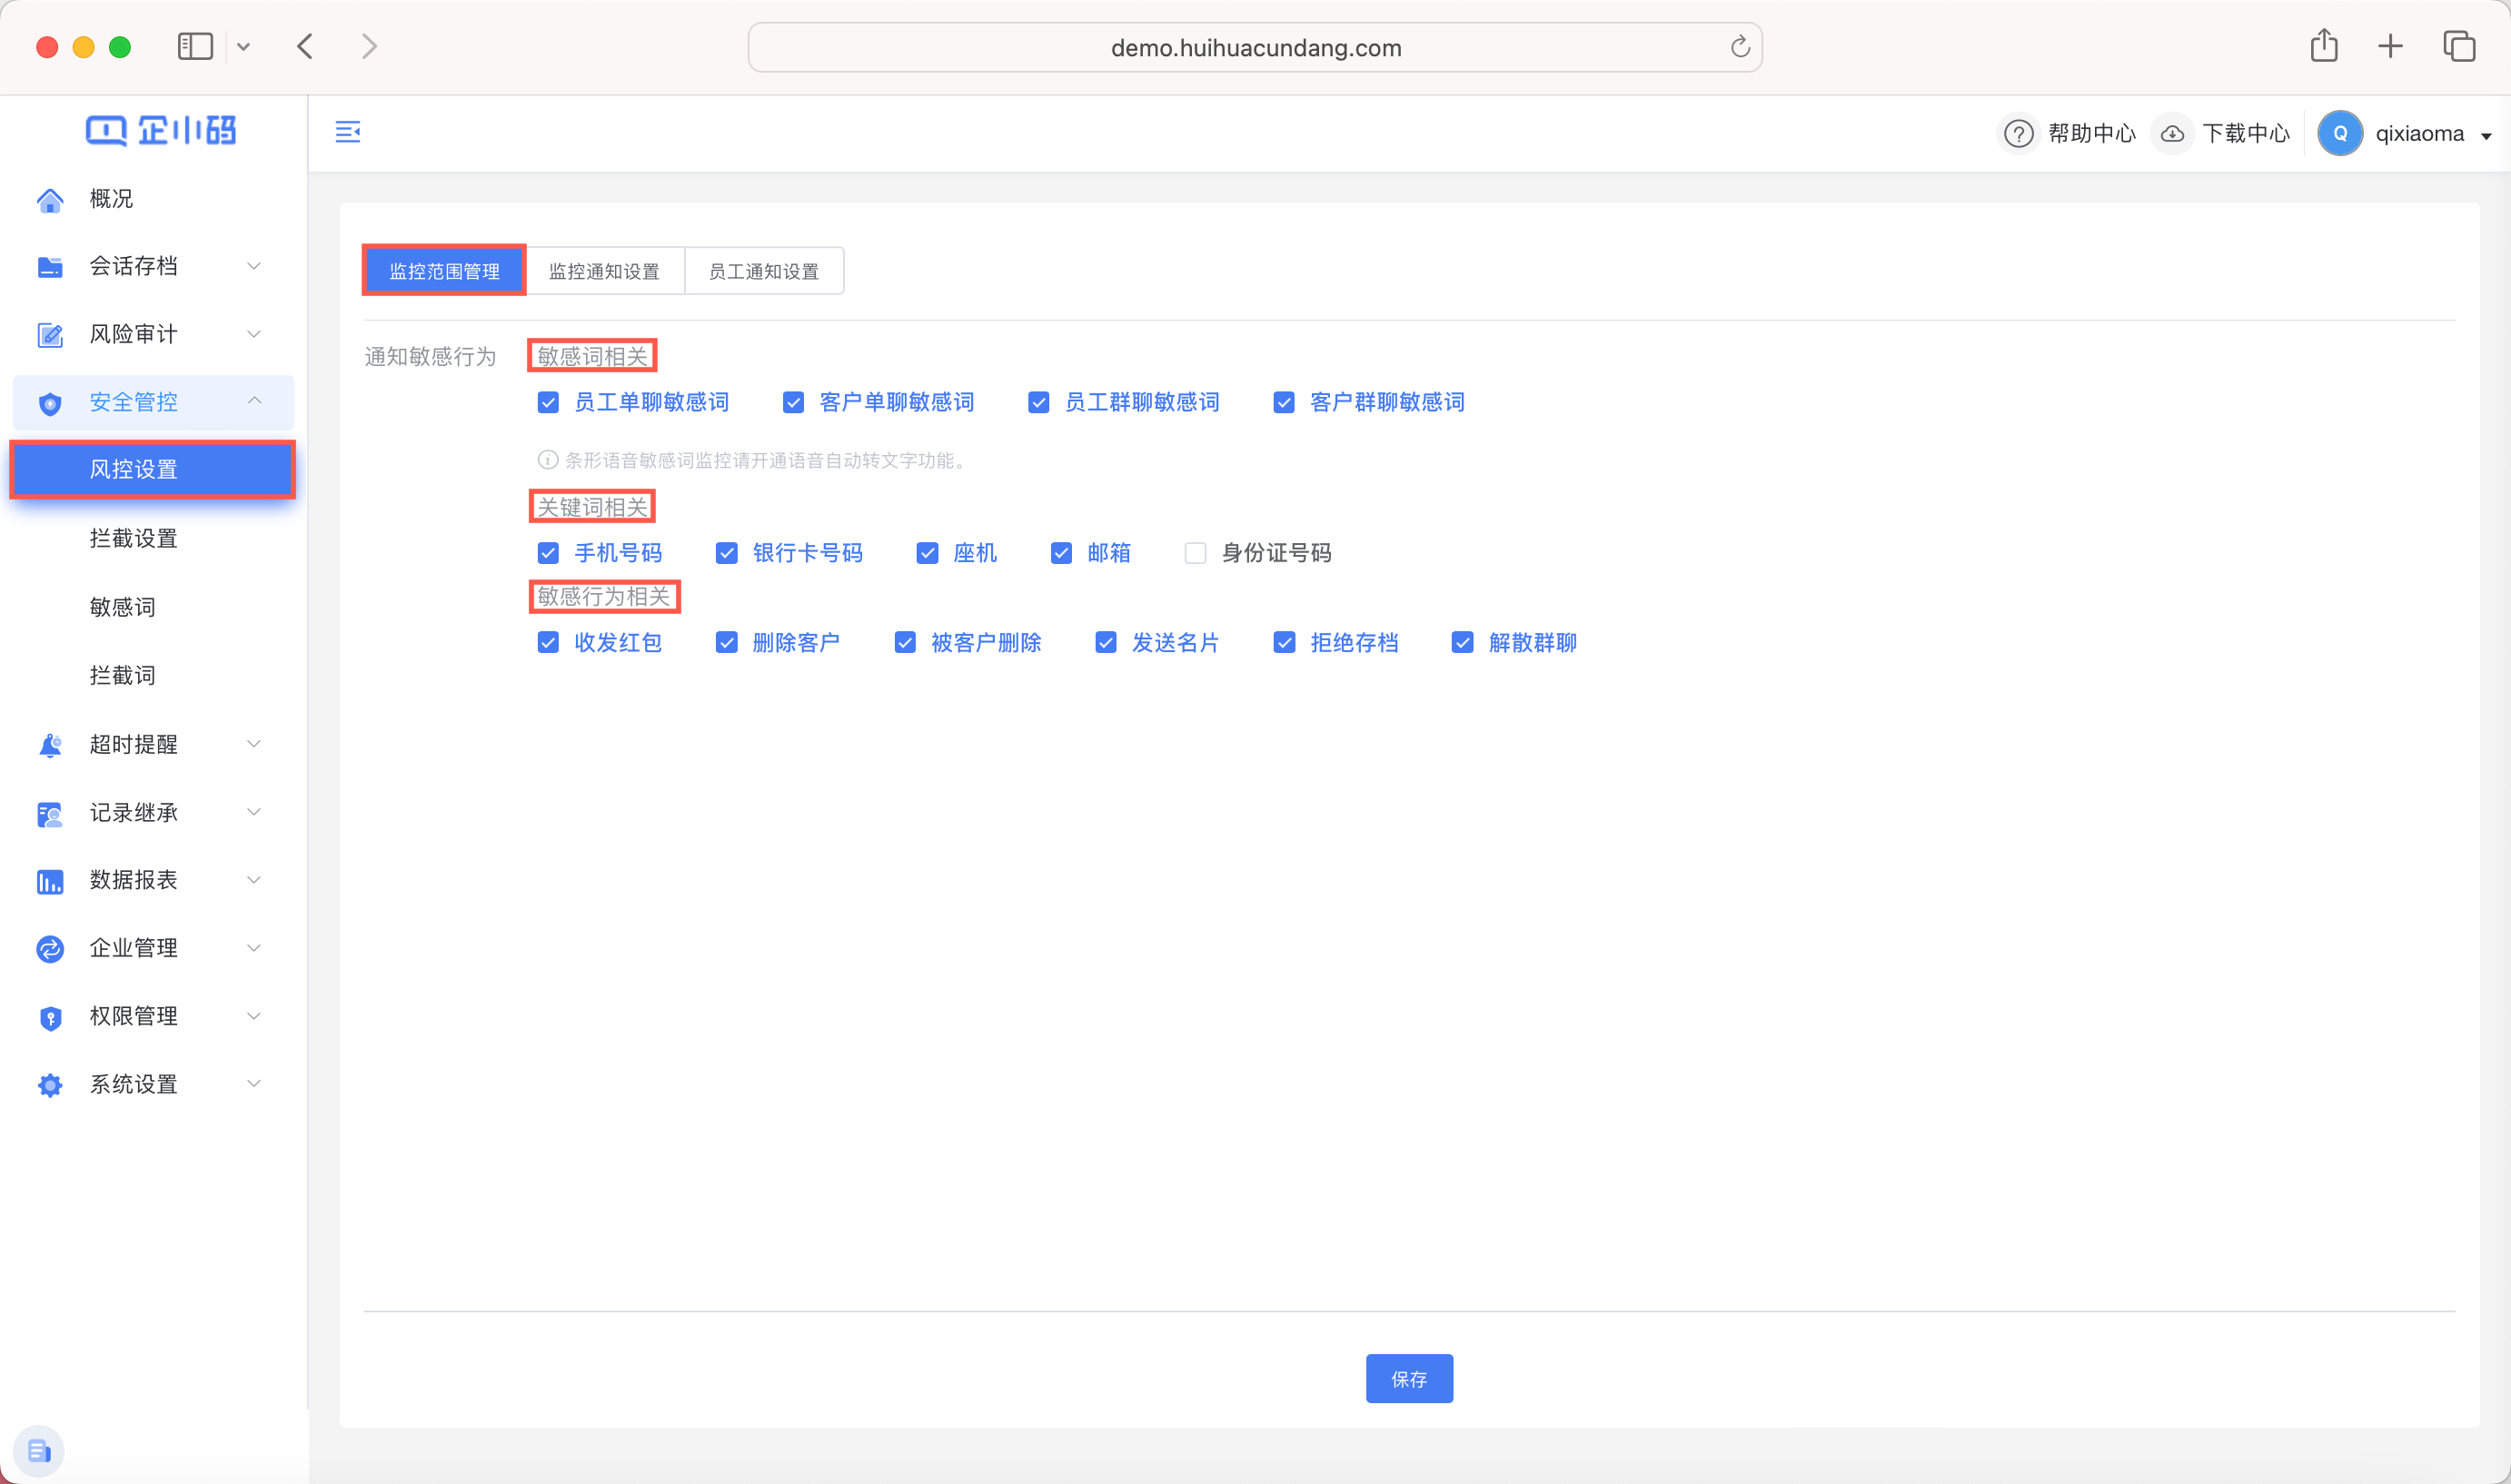Click the bell icon beside 超时提醒

pos(50,745)
